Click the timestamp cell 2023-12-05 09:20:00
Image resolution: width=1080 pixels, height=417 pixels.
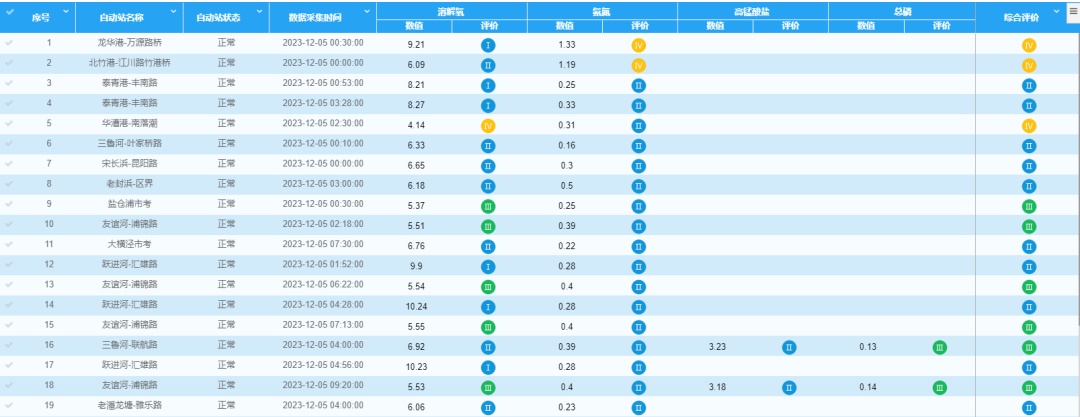click(323, 385)
